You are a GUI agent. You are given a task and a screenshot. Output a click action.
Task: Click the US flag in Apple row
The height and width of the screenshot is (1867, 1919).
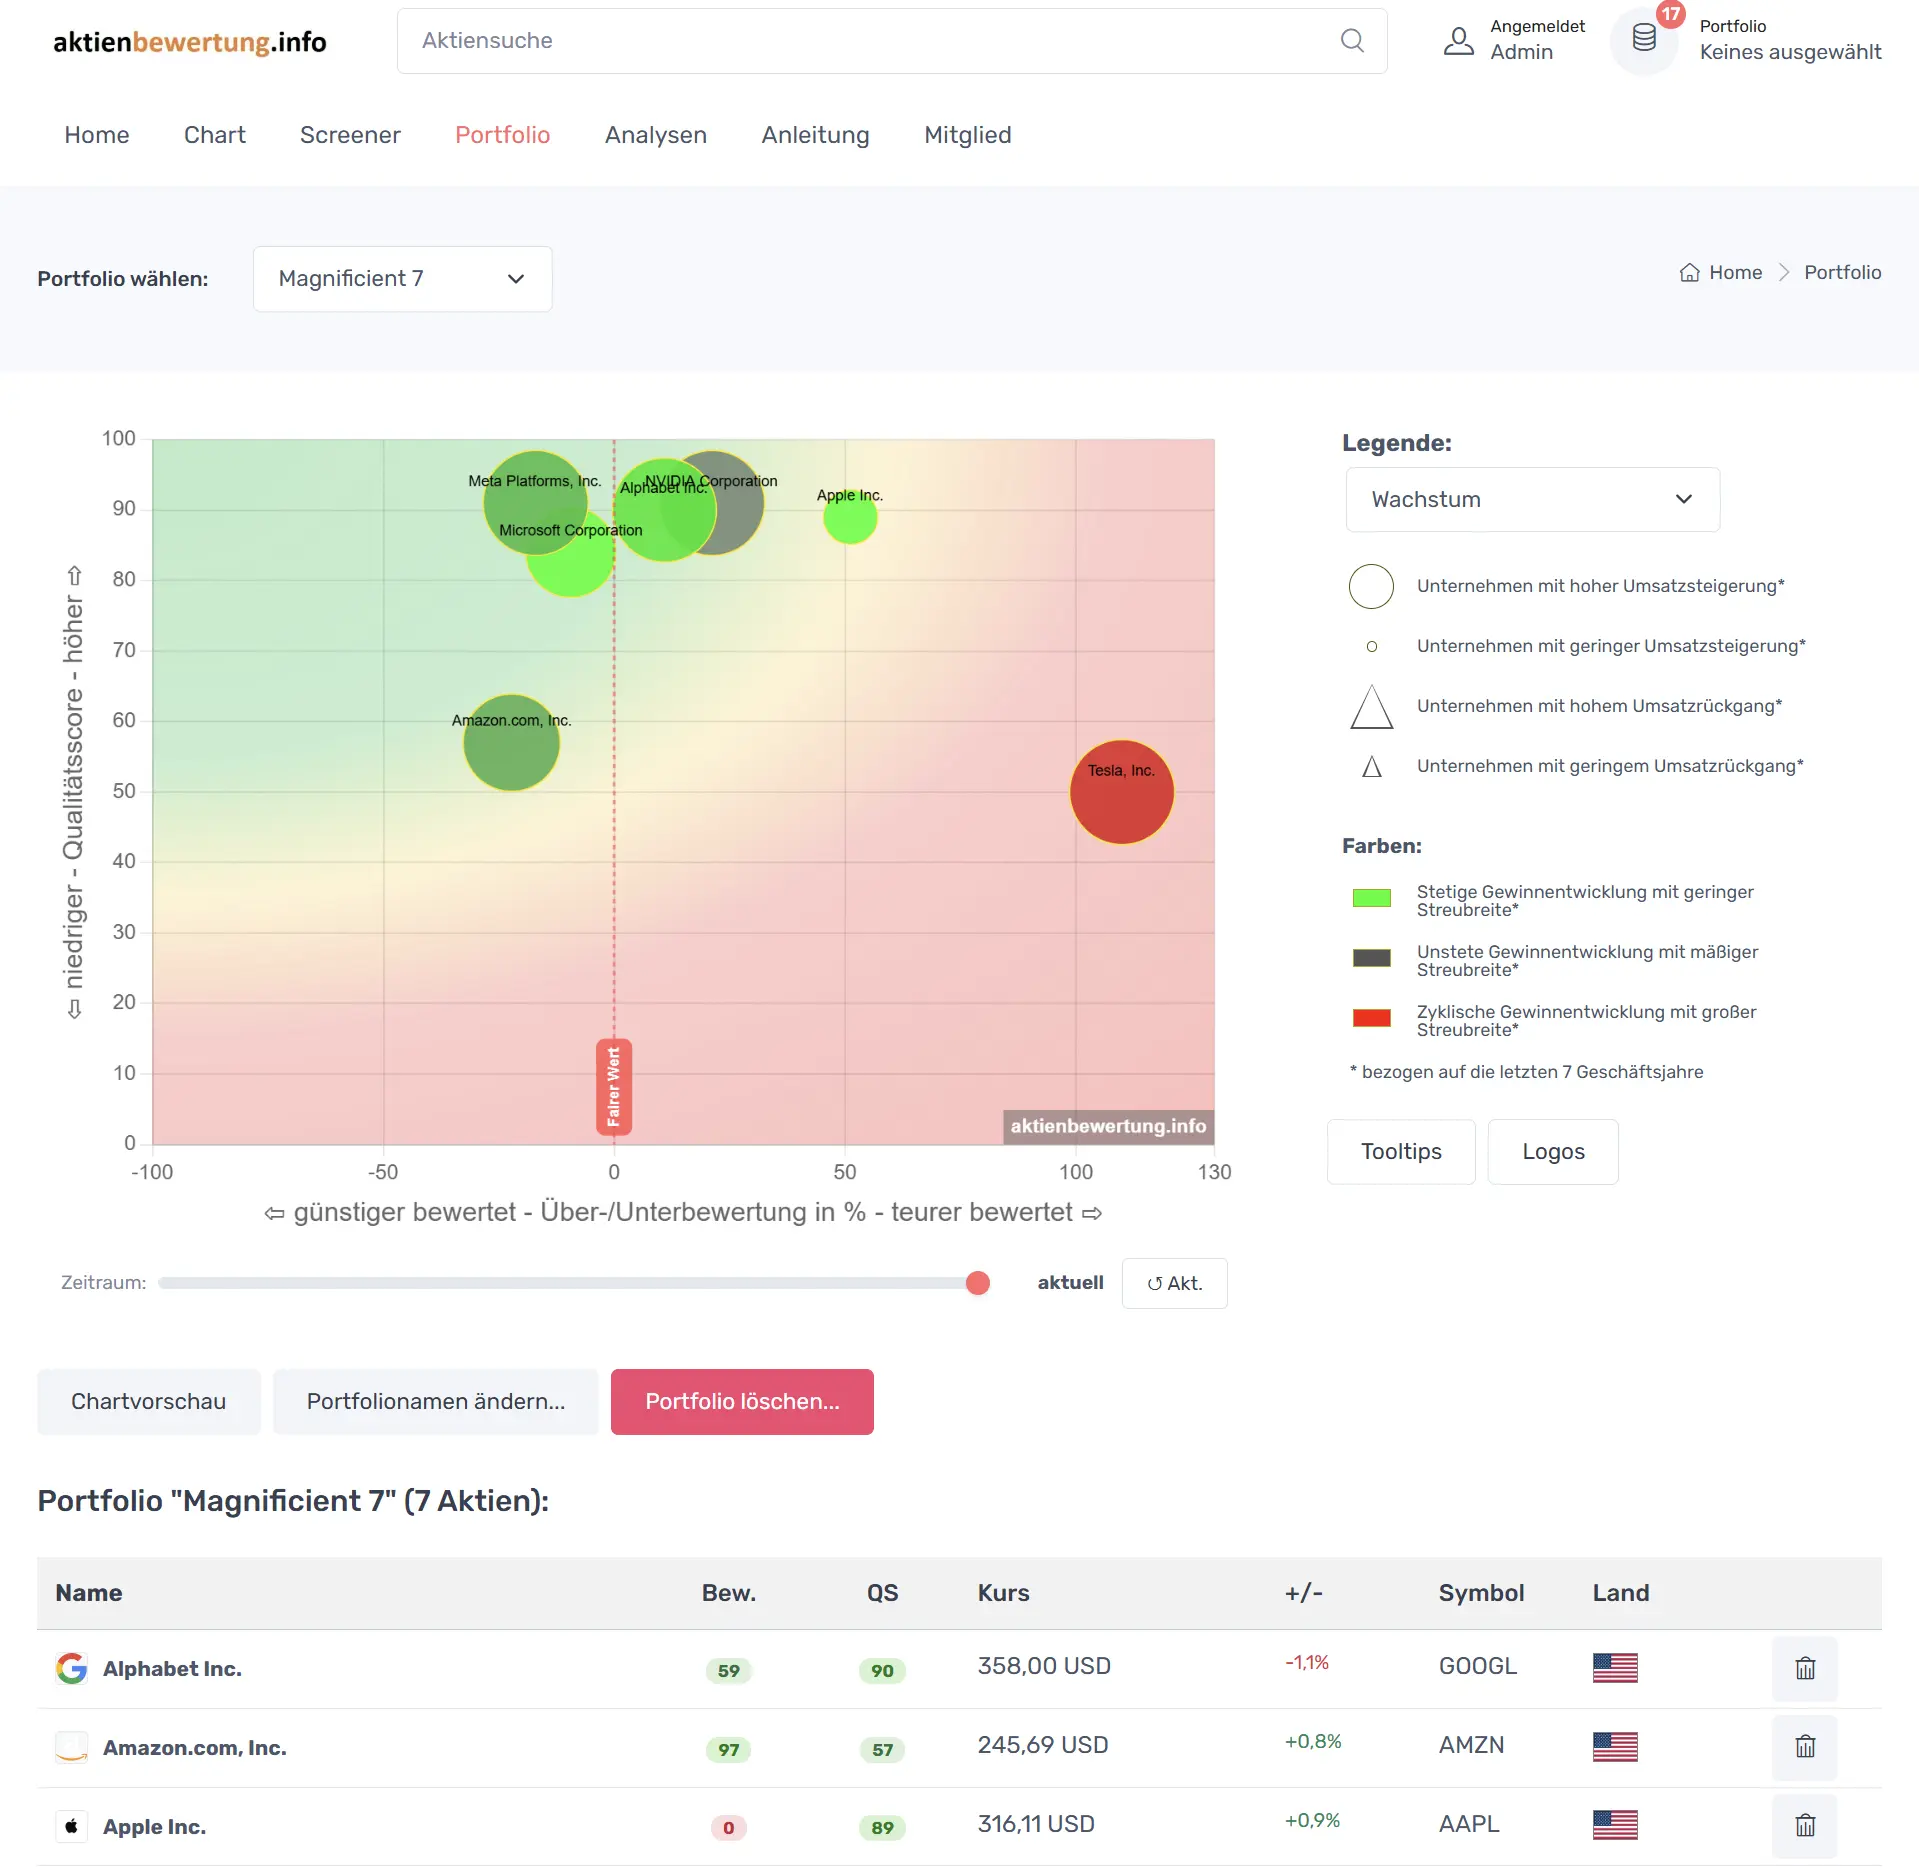point(1615,1825)
